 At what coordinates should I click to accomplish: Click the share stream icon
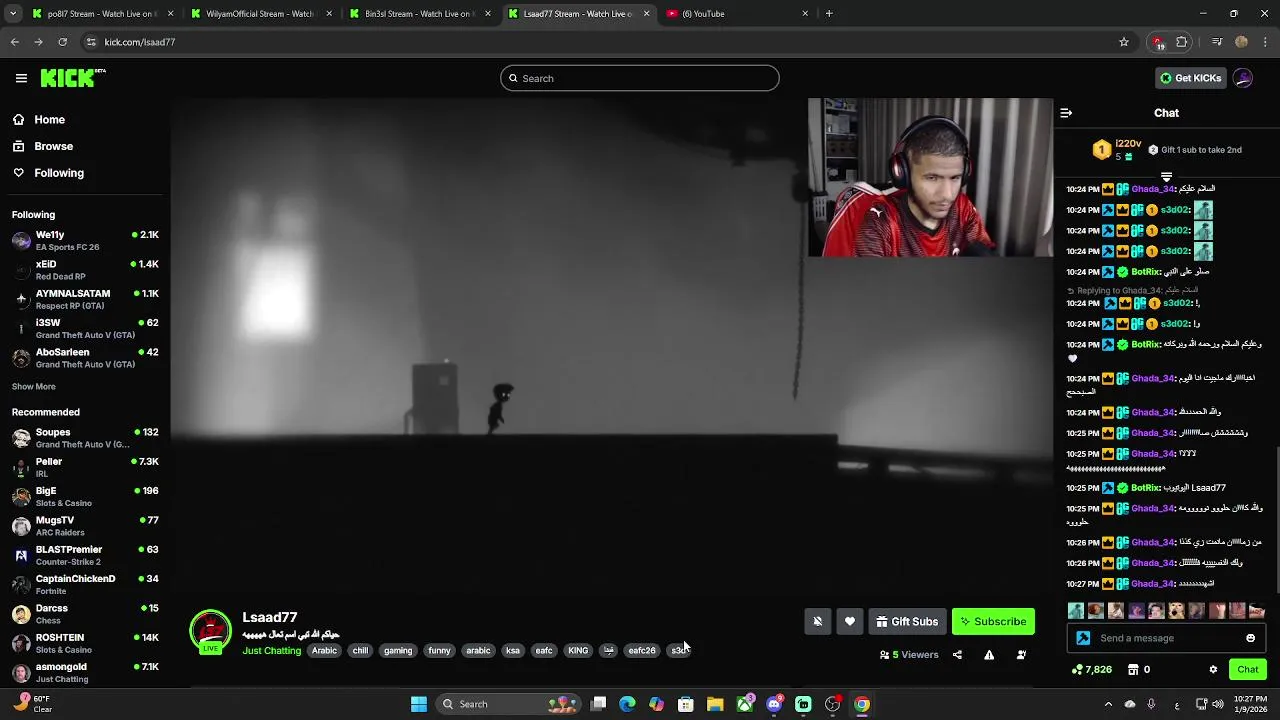[957, 655]
